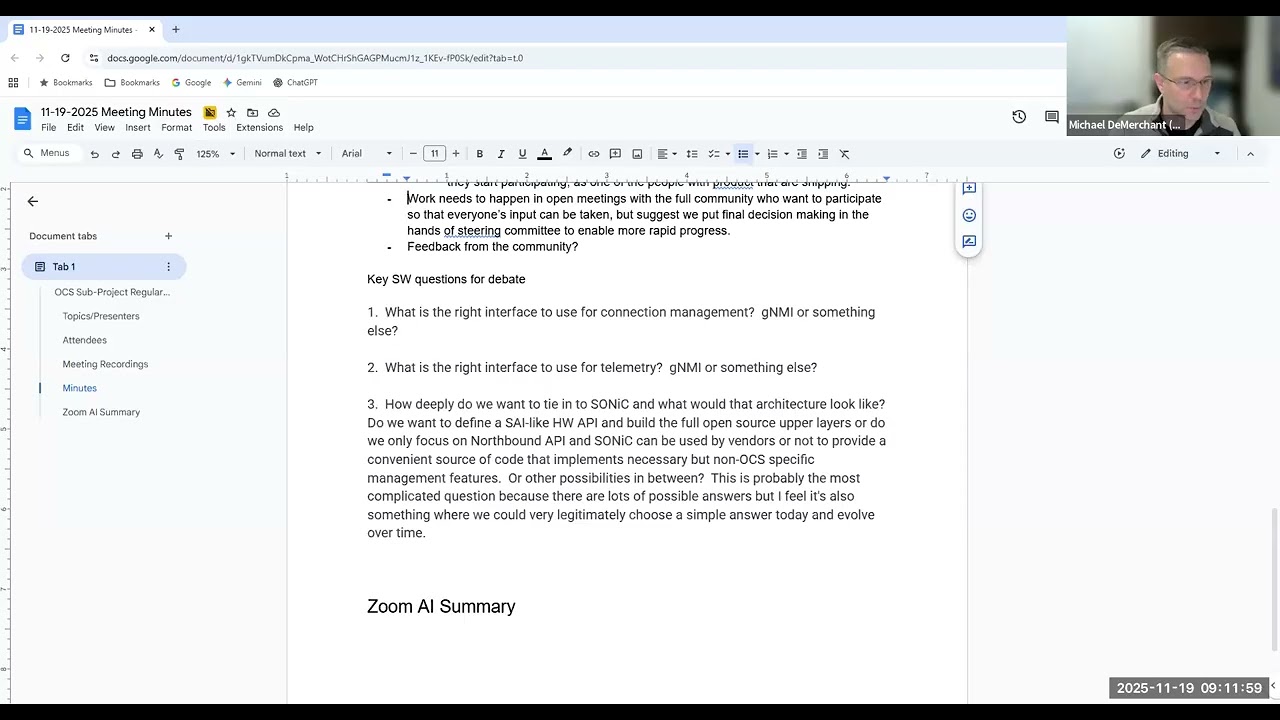Open the Tab 1 options menu
The height and width of the screenshot is (720, 1280).
point(168,267)
